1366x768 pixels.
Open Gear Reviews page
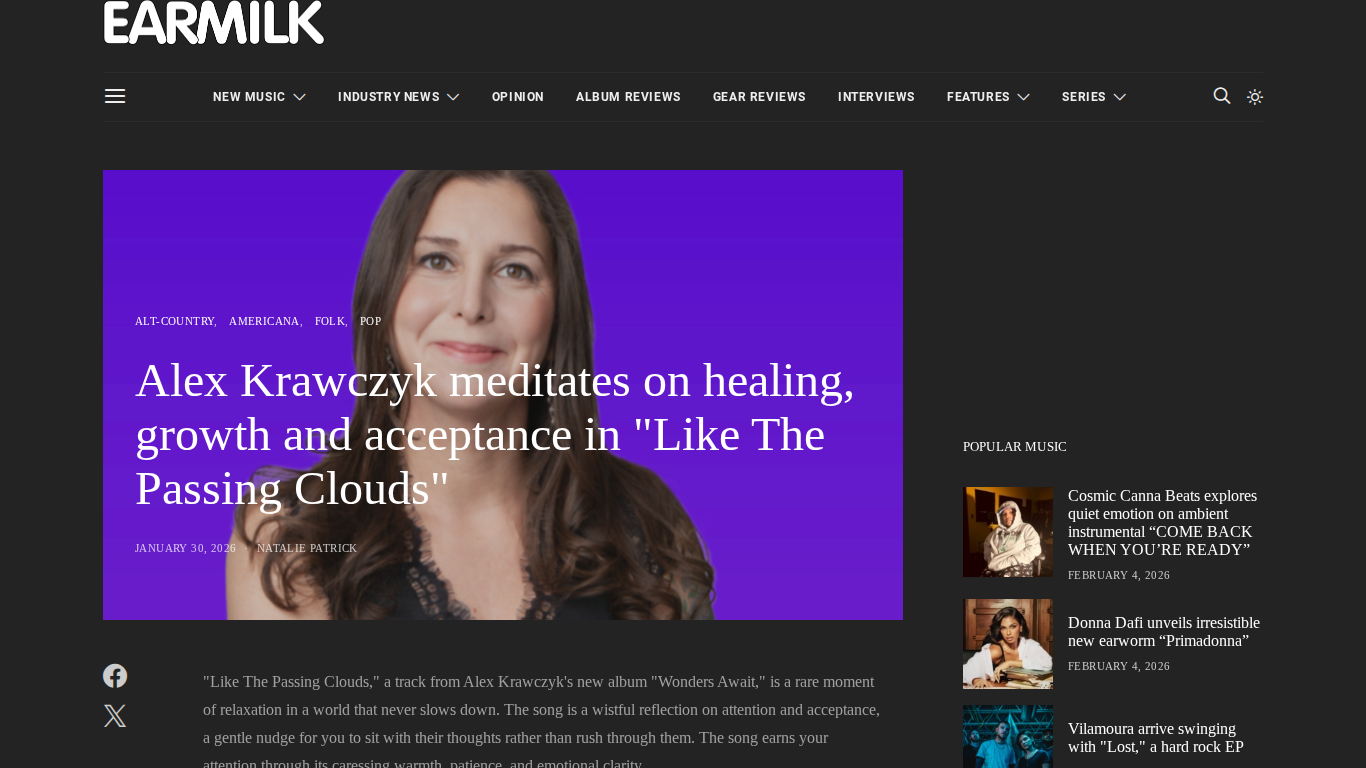[x=759, y=97]
